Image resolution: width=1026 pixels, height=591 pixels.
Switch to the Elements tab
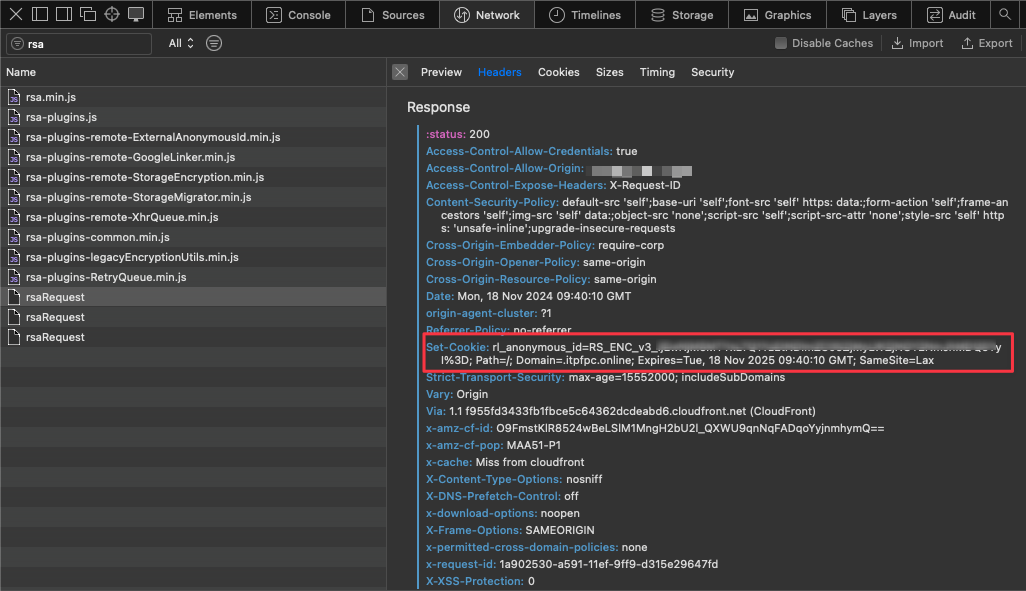[x=202, y=14]
